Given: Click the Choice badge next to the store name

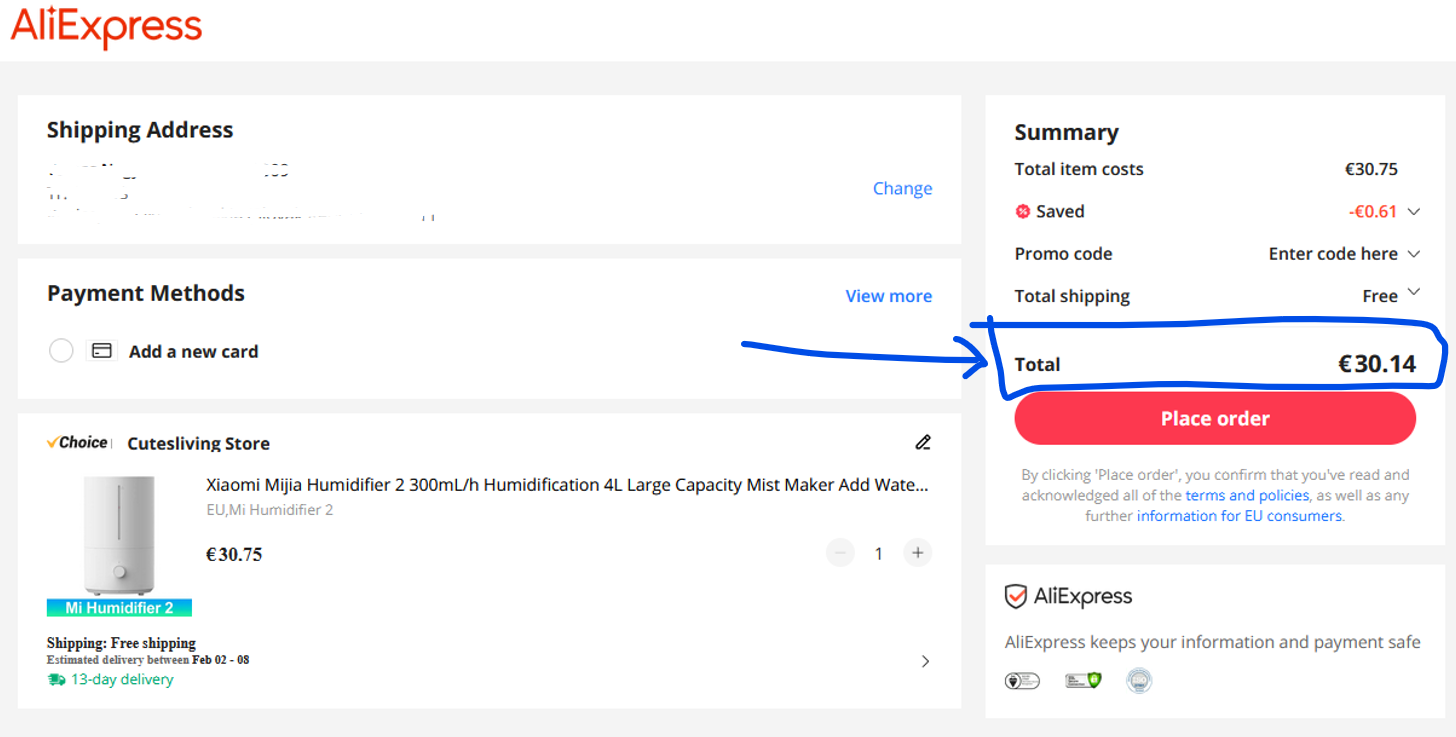Looking at the screenshot, I should (x=79, y=442).
